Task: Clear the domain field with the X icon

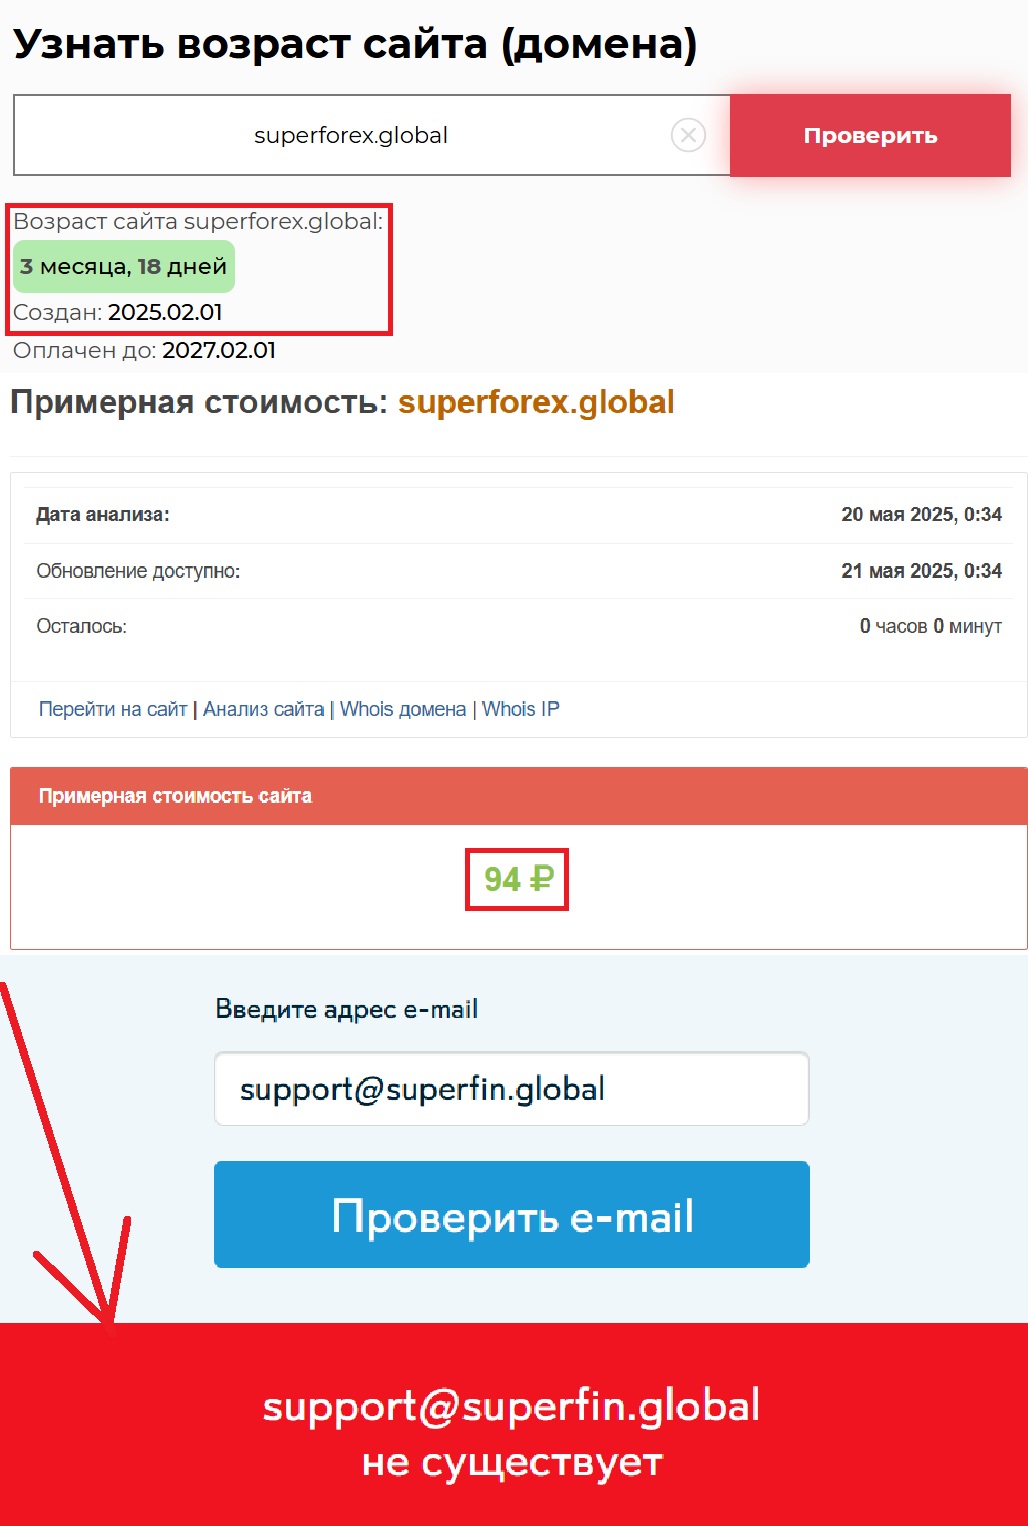Action: [x=688, y=135]
